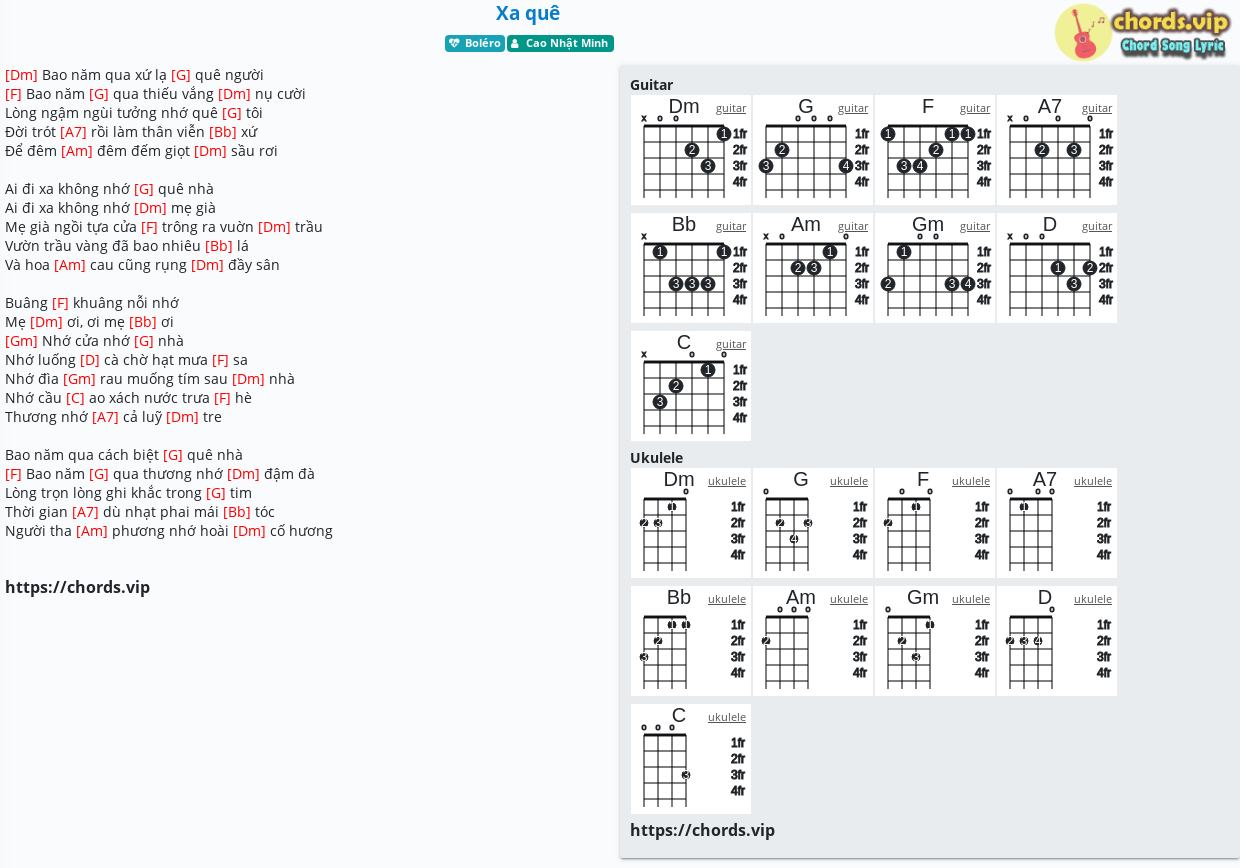The width and height of the screenshot is (1240, 868).
Task: Click the guitar F chord diagram
Action: click(935, 150)
